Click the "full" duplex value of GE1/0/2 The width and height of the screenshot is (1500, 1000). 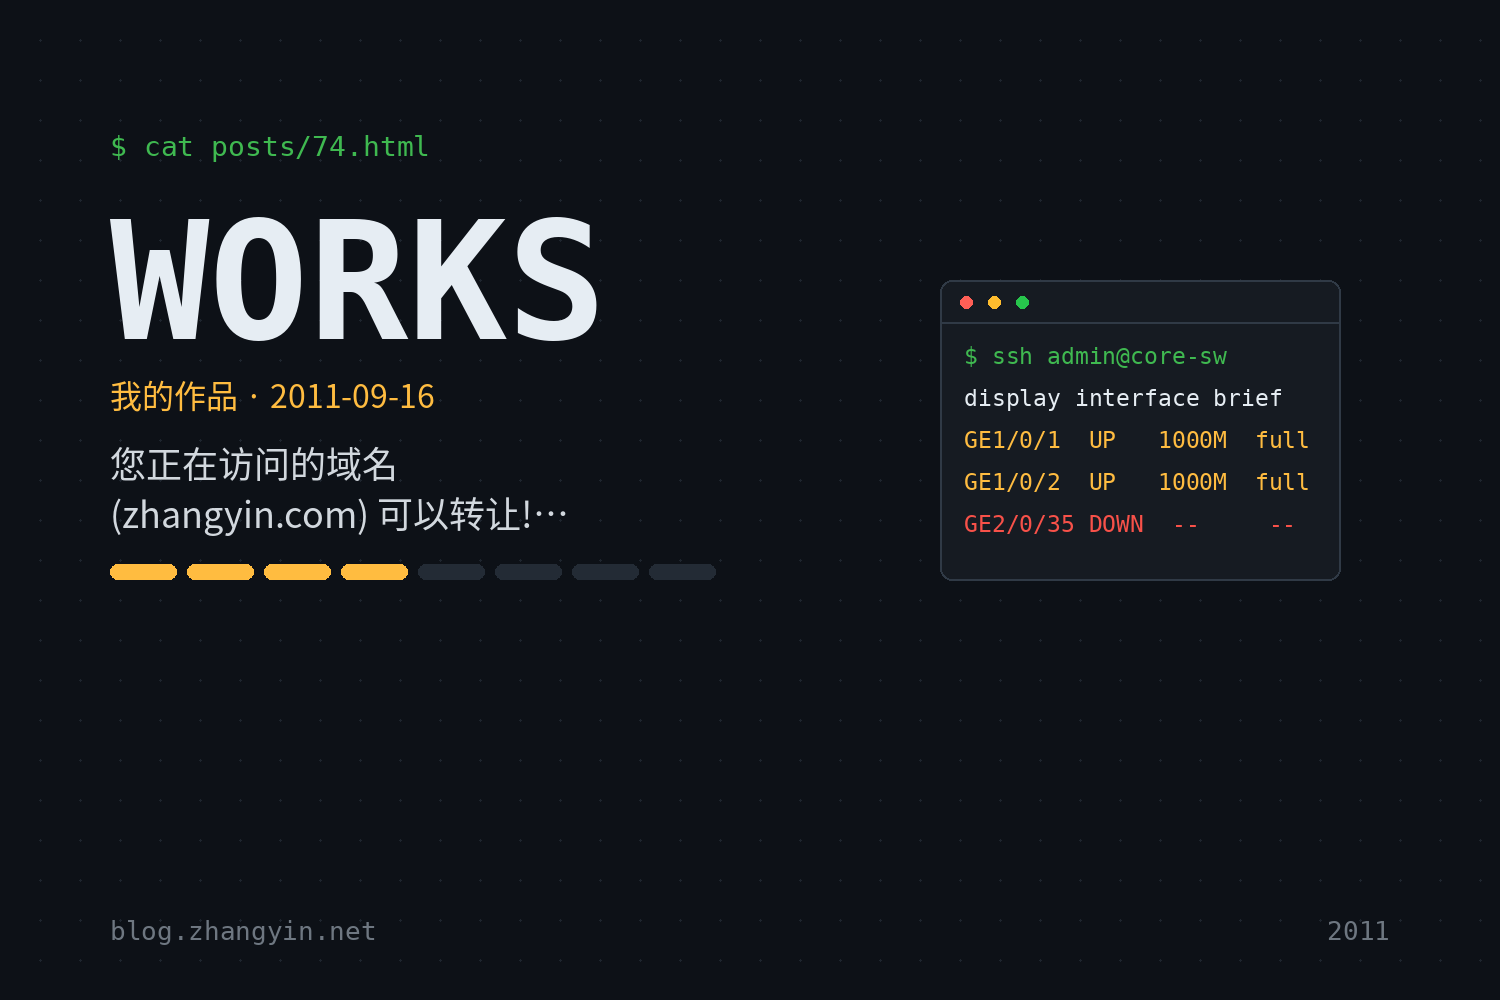tap(1283, 482)
